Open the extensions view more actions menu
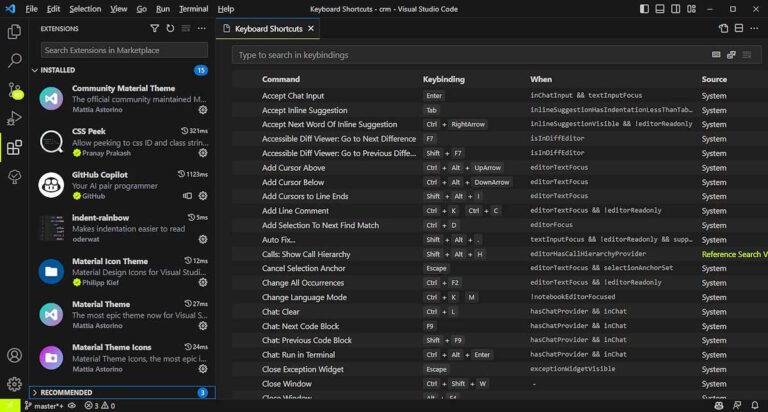768x412 pixels. pyautogui.click(x=203, y=29)
